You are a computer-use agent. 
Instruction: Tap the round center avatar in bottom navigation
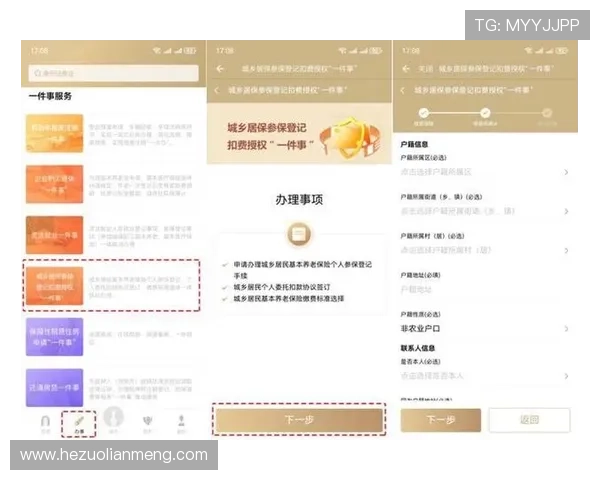tap(114, 417)
